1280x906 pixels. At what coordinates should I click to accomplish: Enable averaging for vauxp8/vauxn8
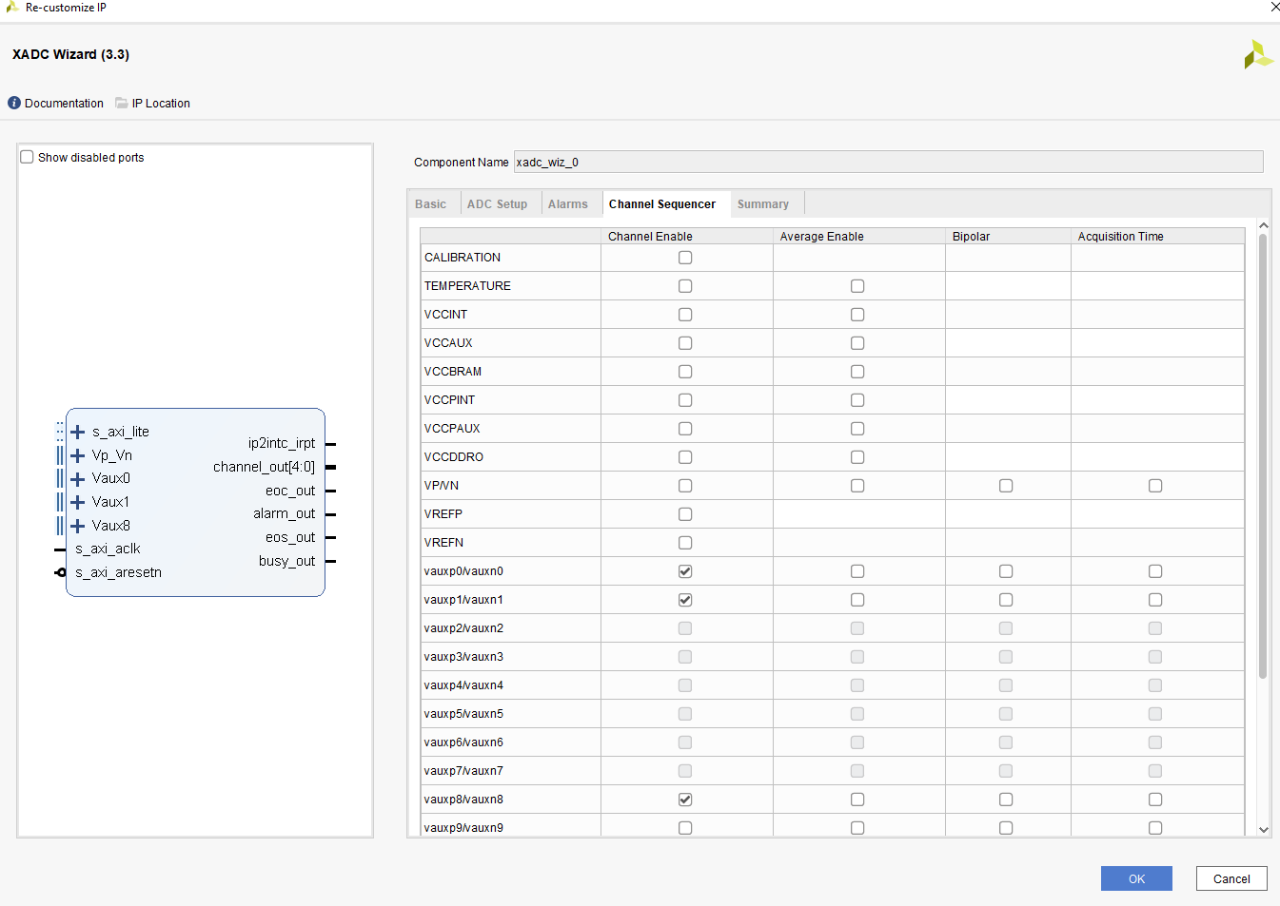tap(857, 799)
